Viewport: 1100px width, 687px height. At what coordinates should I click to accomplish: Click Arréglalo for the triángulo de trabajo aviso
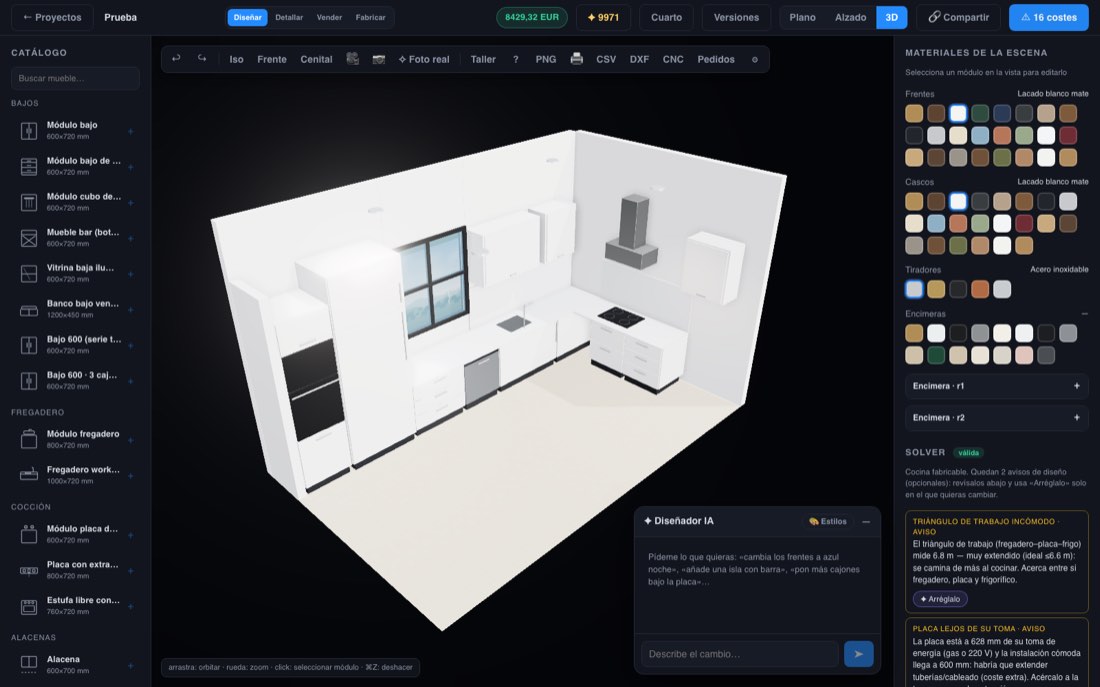click(940, 599)
